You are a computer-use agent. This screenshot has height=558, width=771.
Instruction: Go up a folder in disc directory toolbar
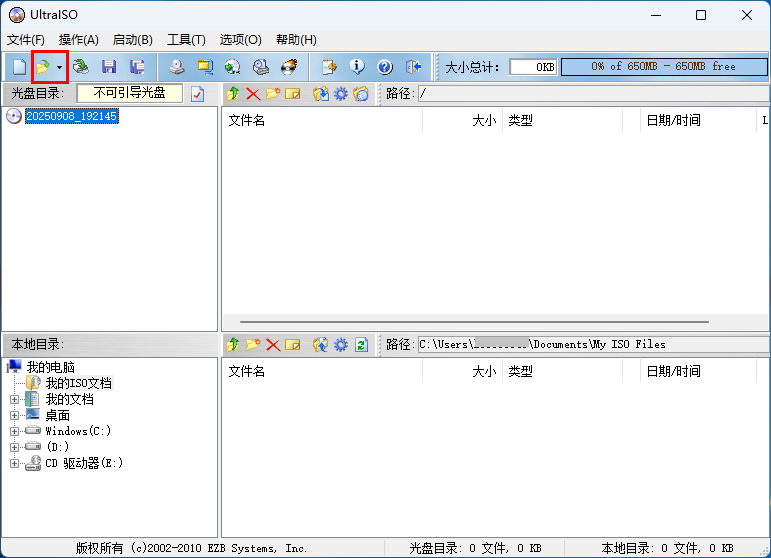pos(233,93)
